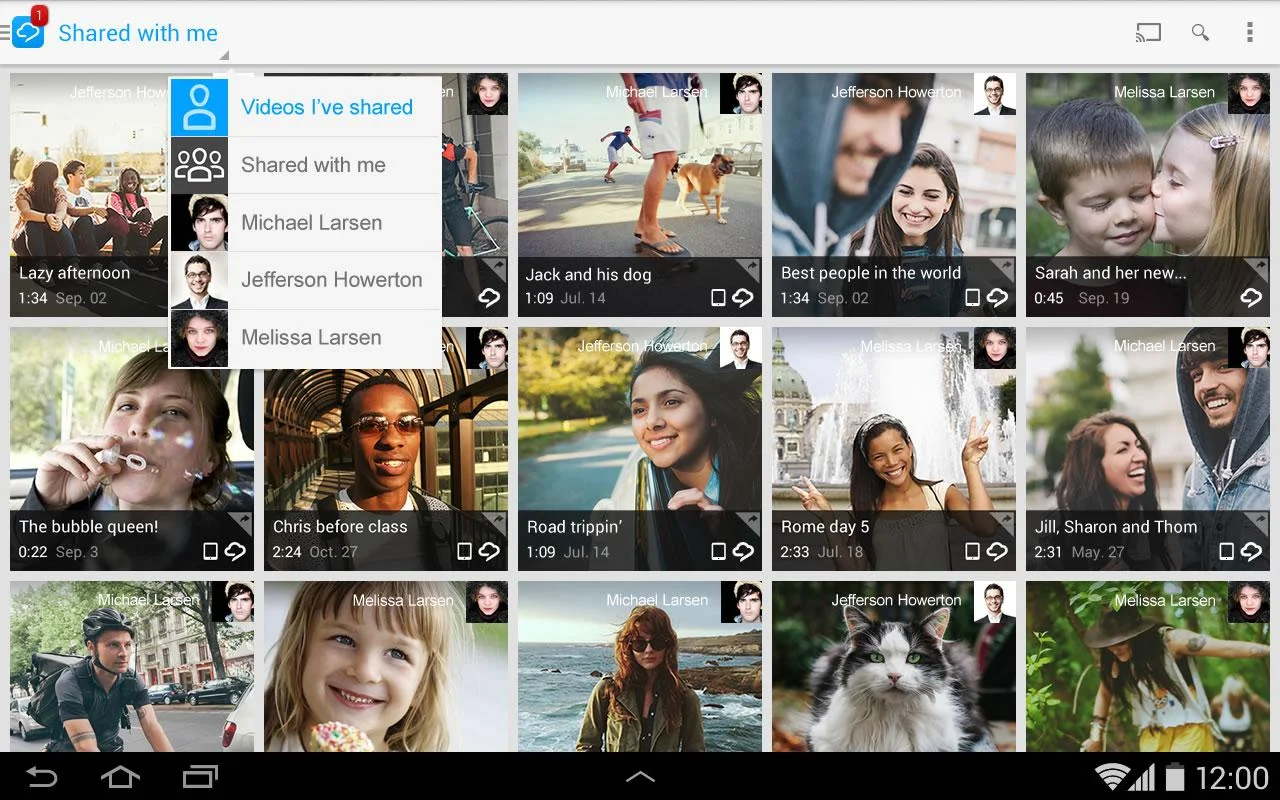Open the three-dot overflow menu

tap(1248, 32)
